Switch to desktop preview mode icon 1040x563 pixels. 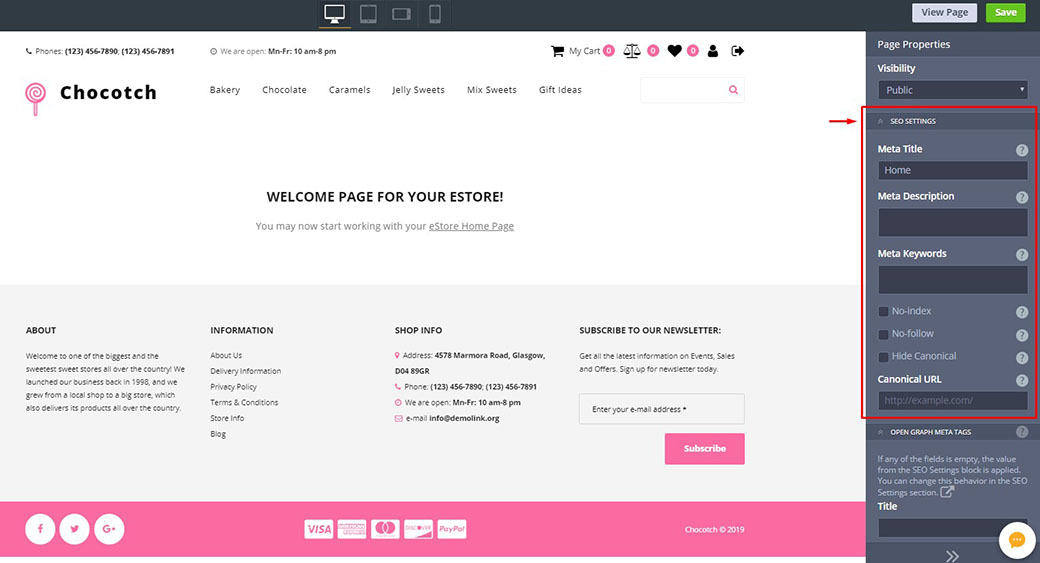pyautogui.click(x=334, y=13)
